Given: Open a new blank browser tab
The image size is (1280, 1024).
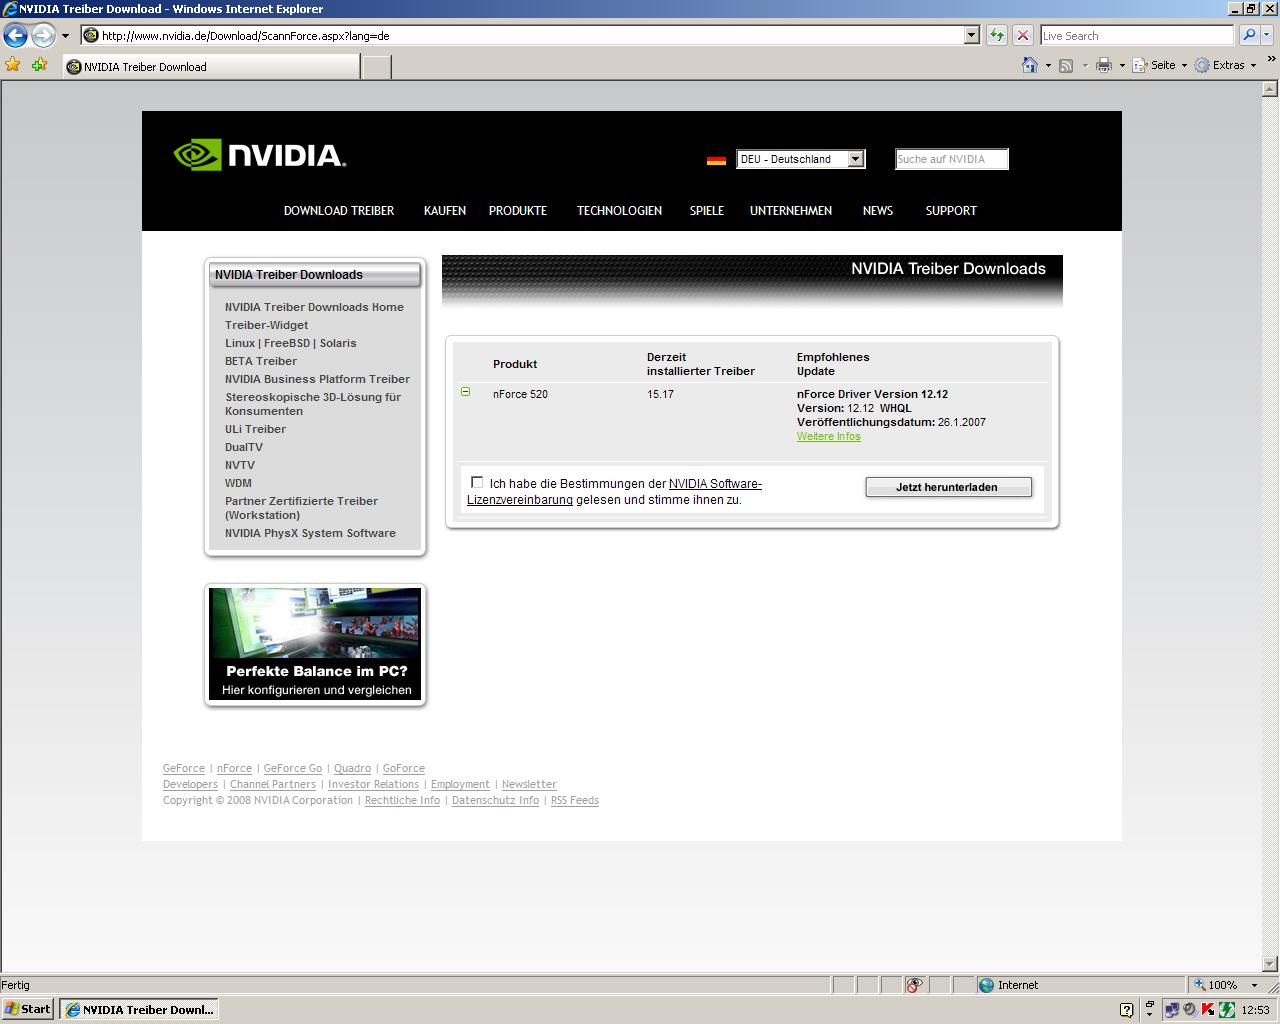Looking at the screenshot, I should coord(376,67).
